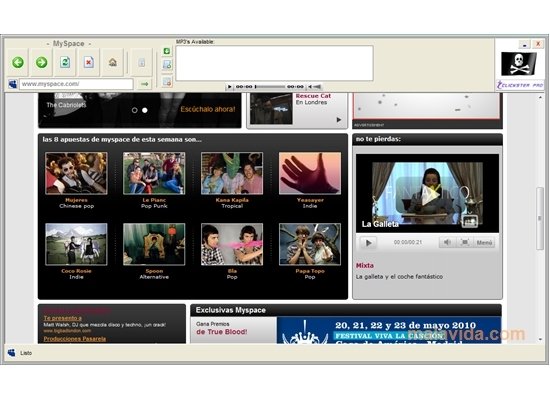Open the Coco Rosie thumbnail

(x=76, y=244)
